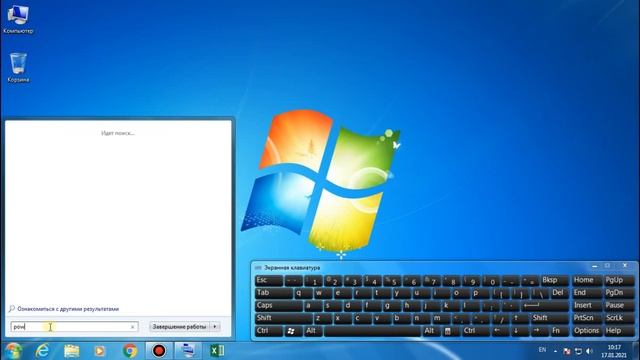Tap the right arrow key on the keyboard

point(536,331)
